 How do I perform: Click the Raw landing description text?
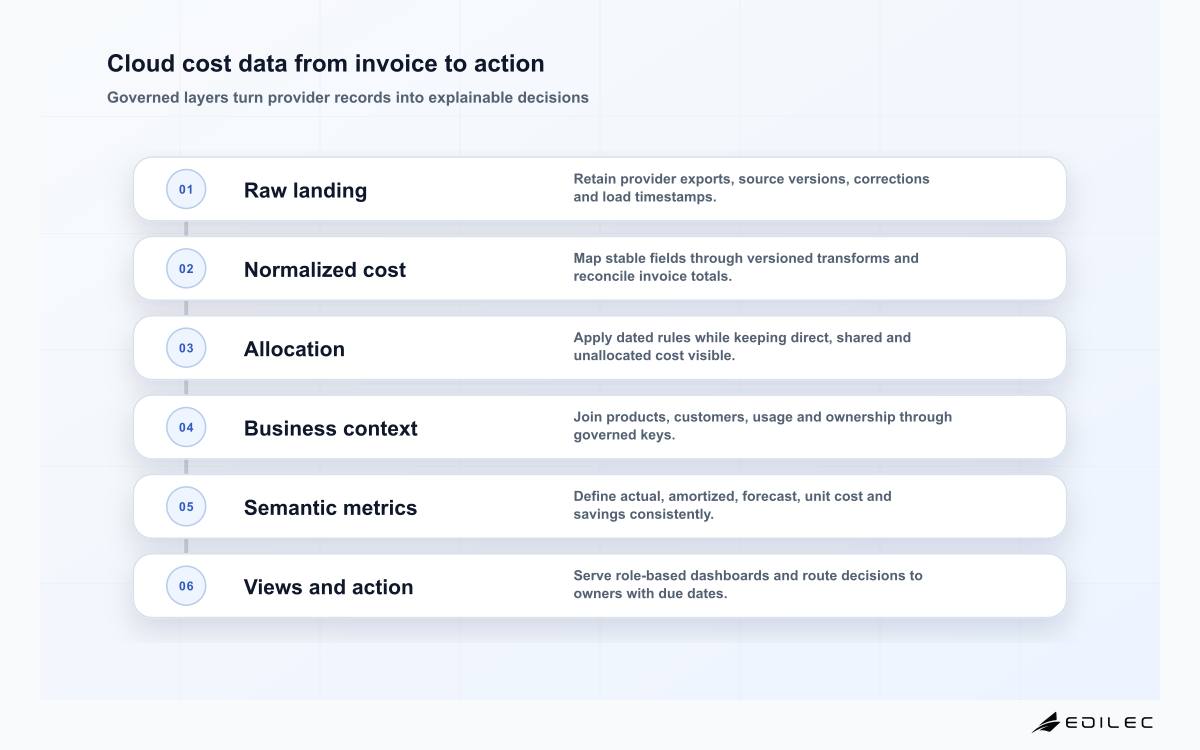pyautogui.click(x=751, y=188)
